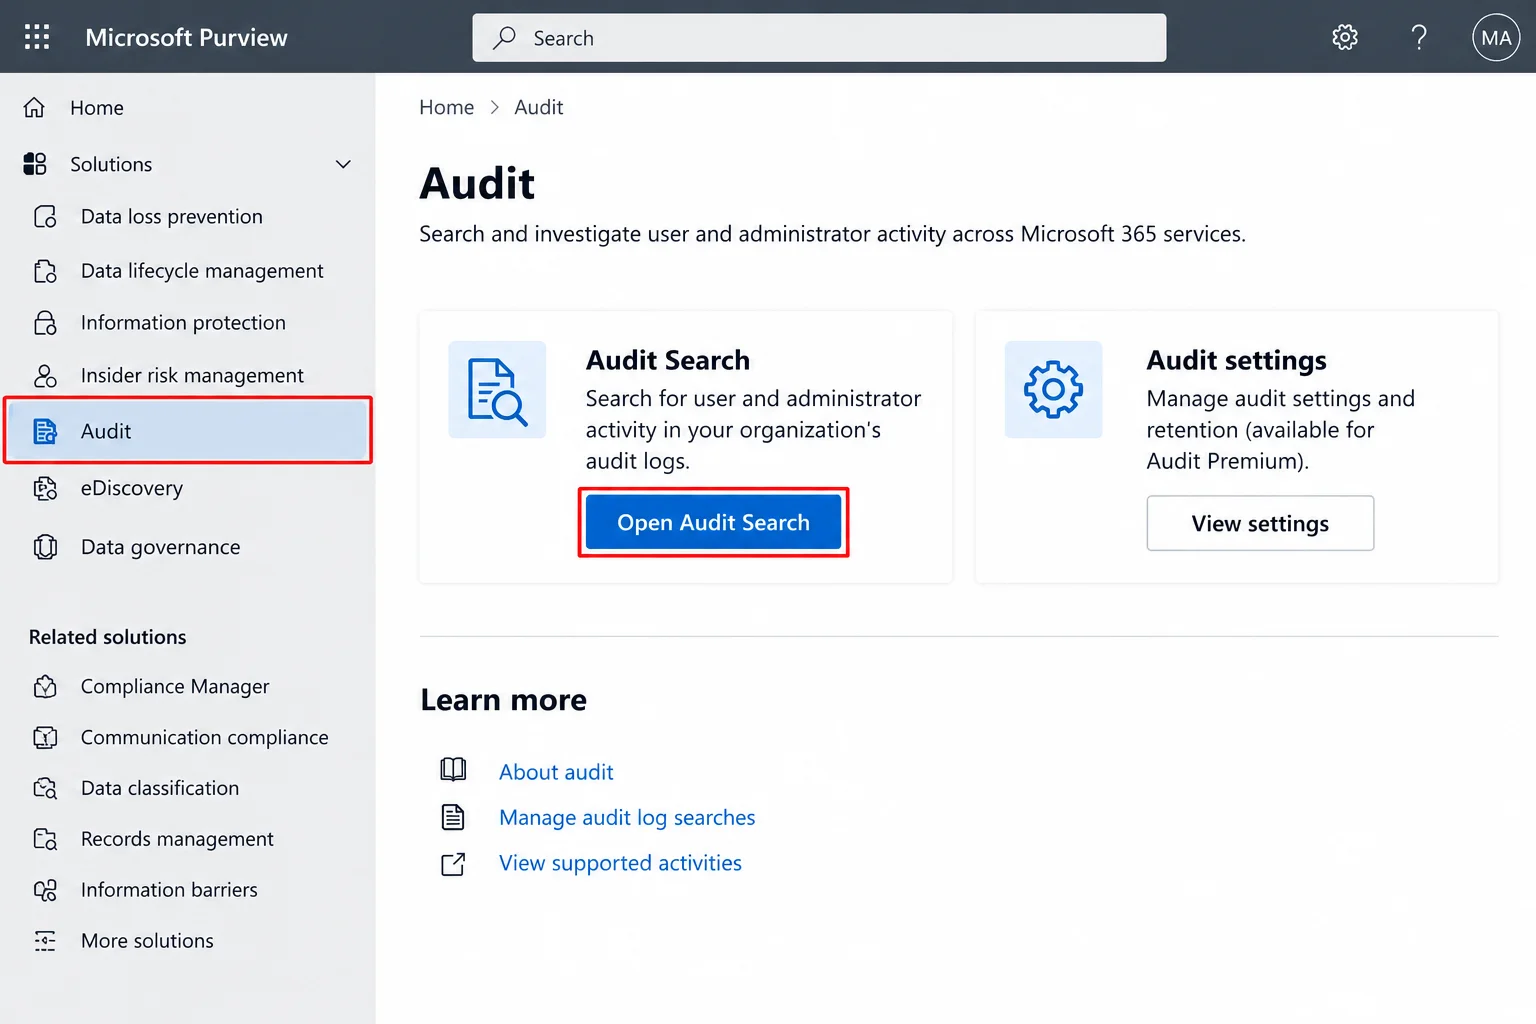Click Home in the breadcrumb

tap(446, 107)
